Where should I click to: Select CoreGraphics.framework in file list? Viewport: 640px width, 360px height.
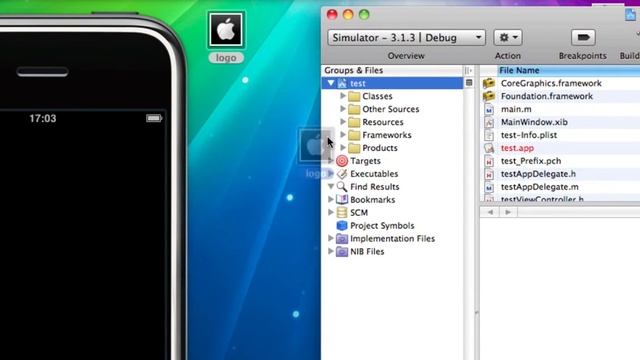click(x=551, y=83)
